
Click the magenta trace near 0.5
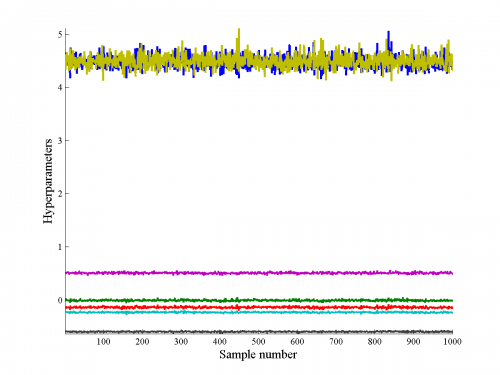(259, 273)
